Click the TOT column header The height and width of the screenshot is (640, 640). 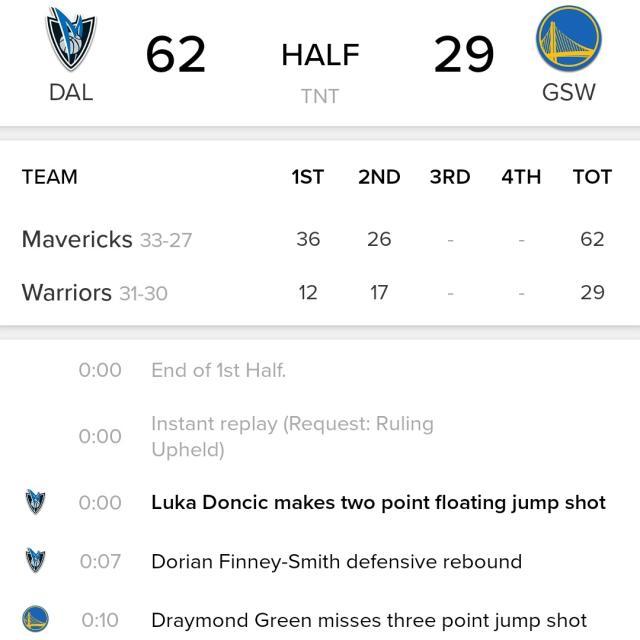click(x=592, y=177)
